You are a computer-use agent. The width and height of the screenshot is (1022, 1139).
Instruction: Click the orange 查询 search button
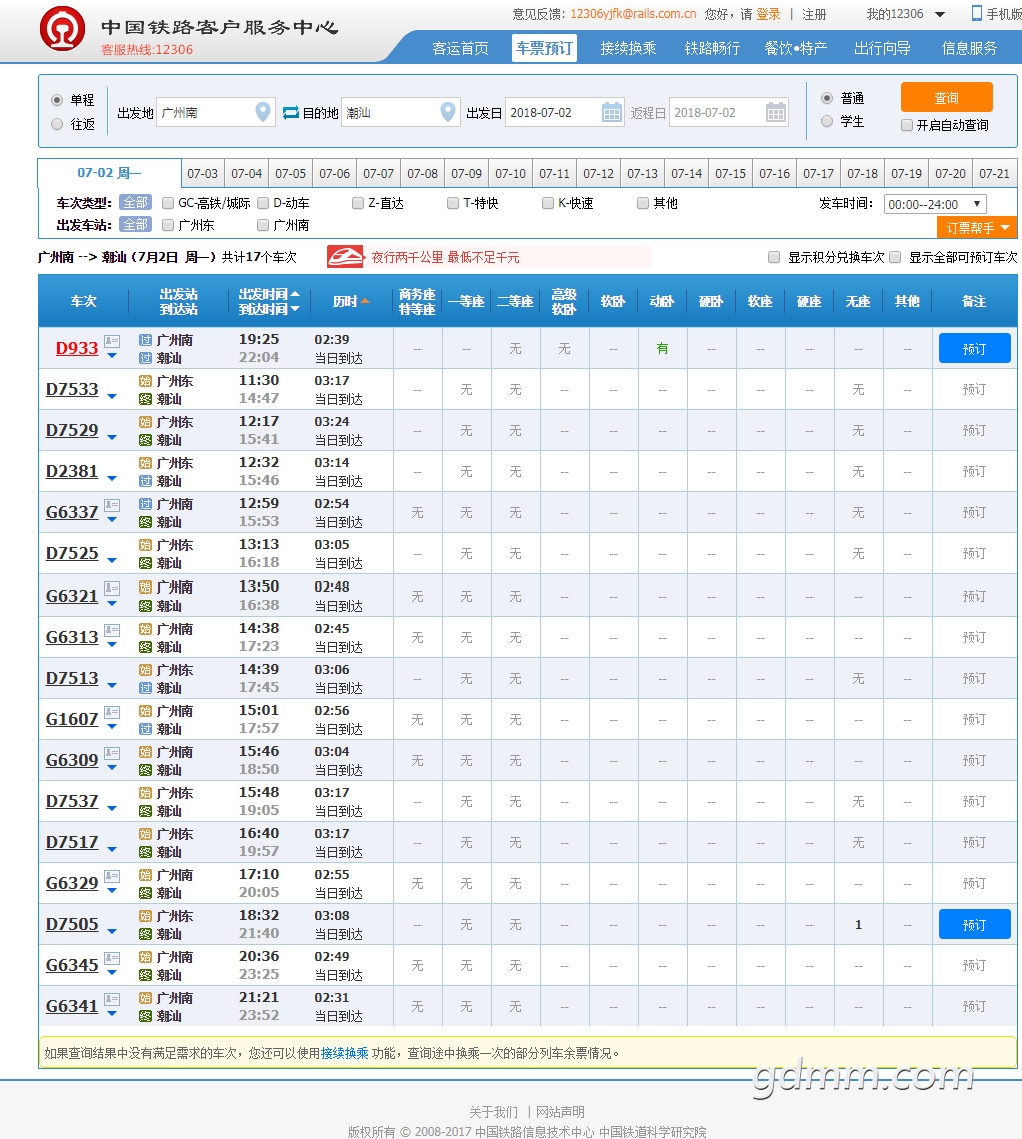pyautogui.click(x=946, y=97)
